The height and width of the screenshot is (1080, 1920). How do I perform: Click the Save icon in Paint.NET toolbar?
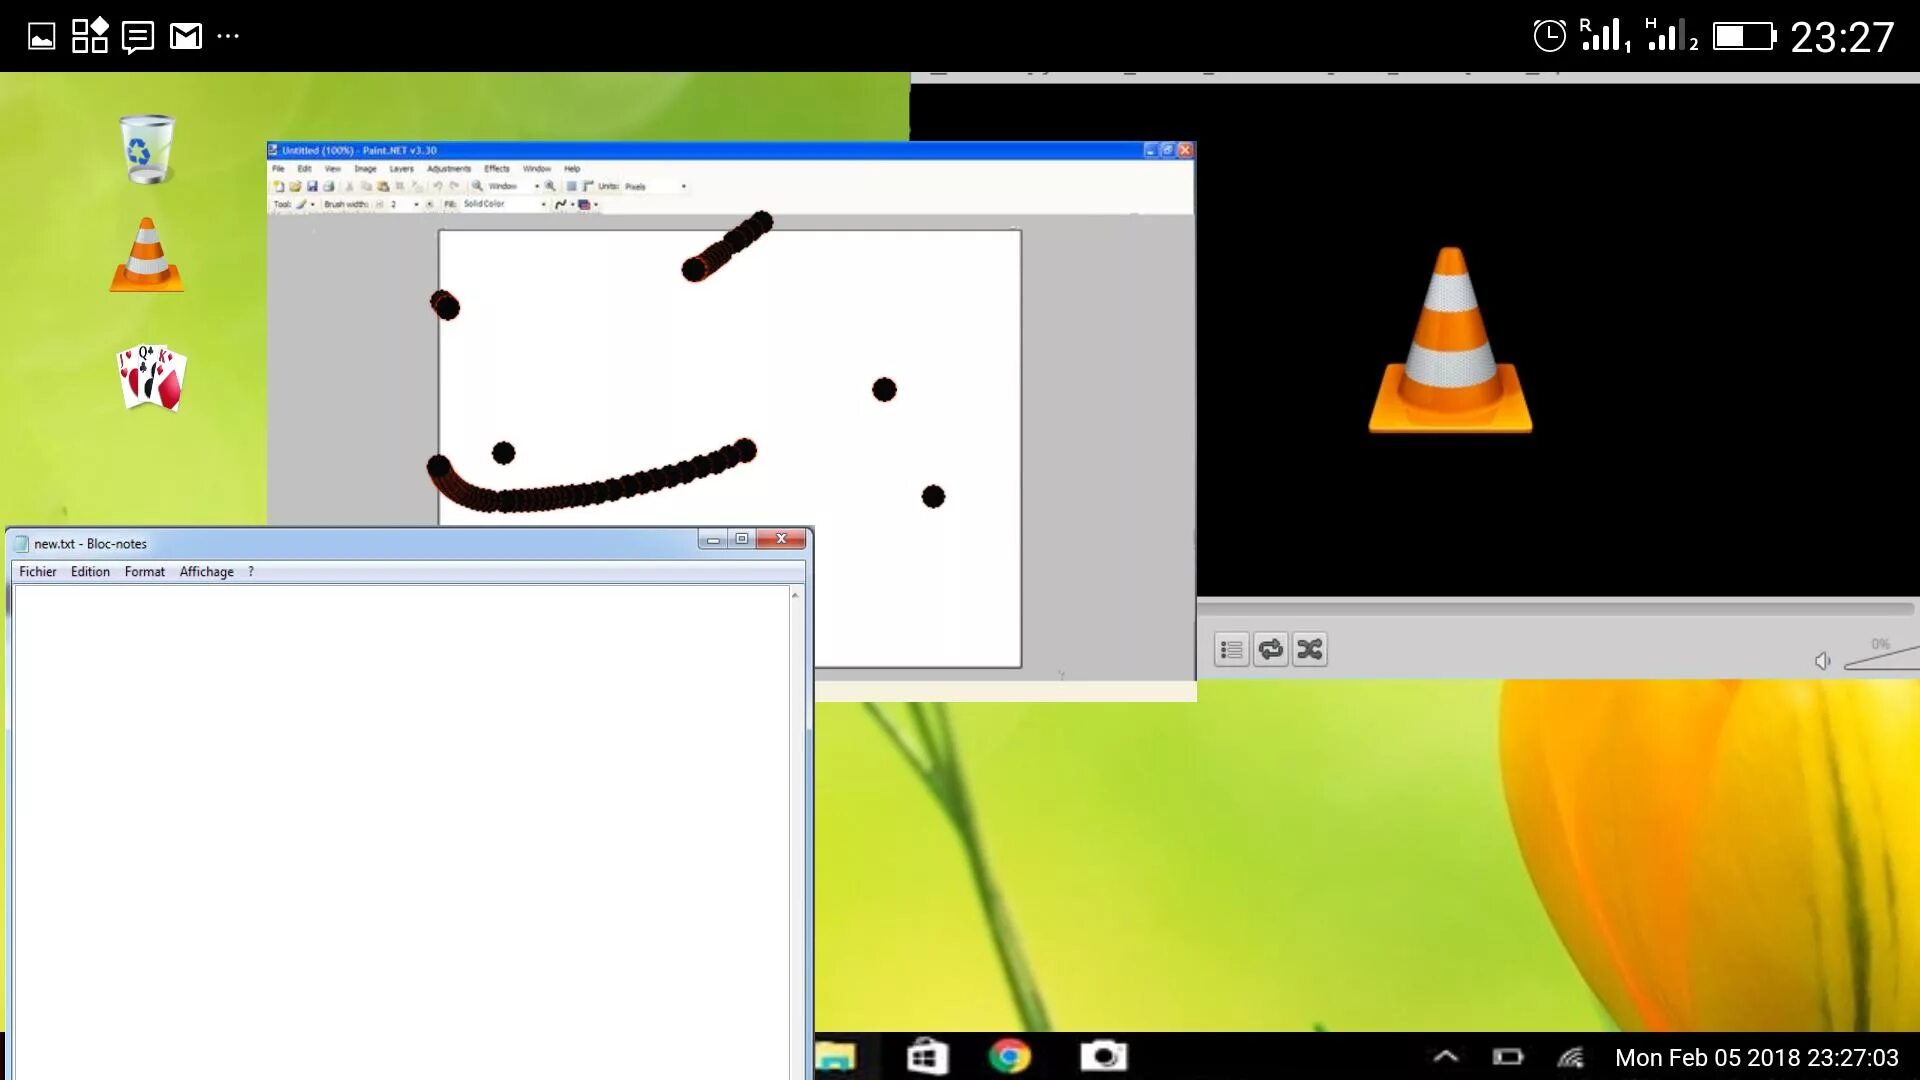[312, 187]
